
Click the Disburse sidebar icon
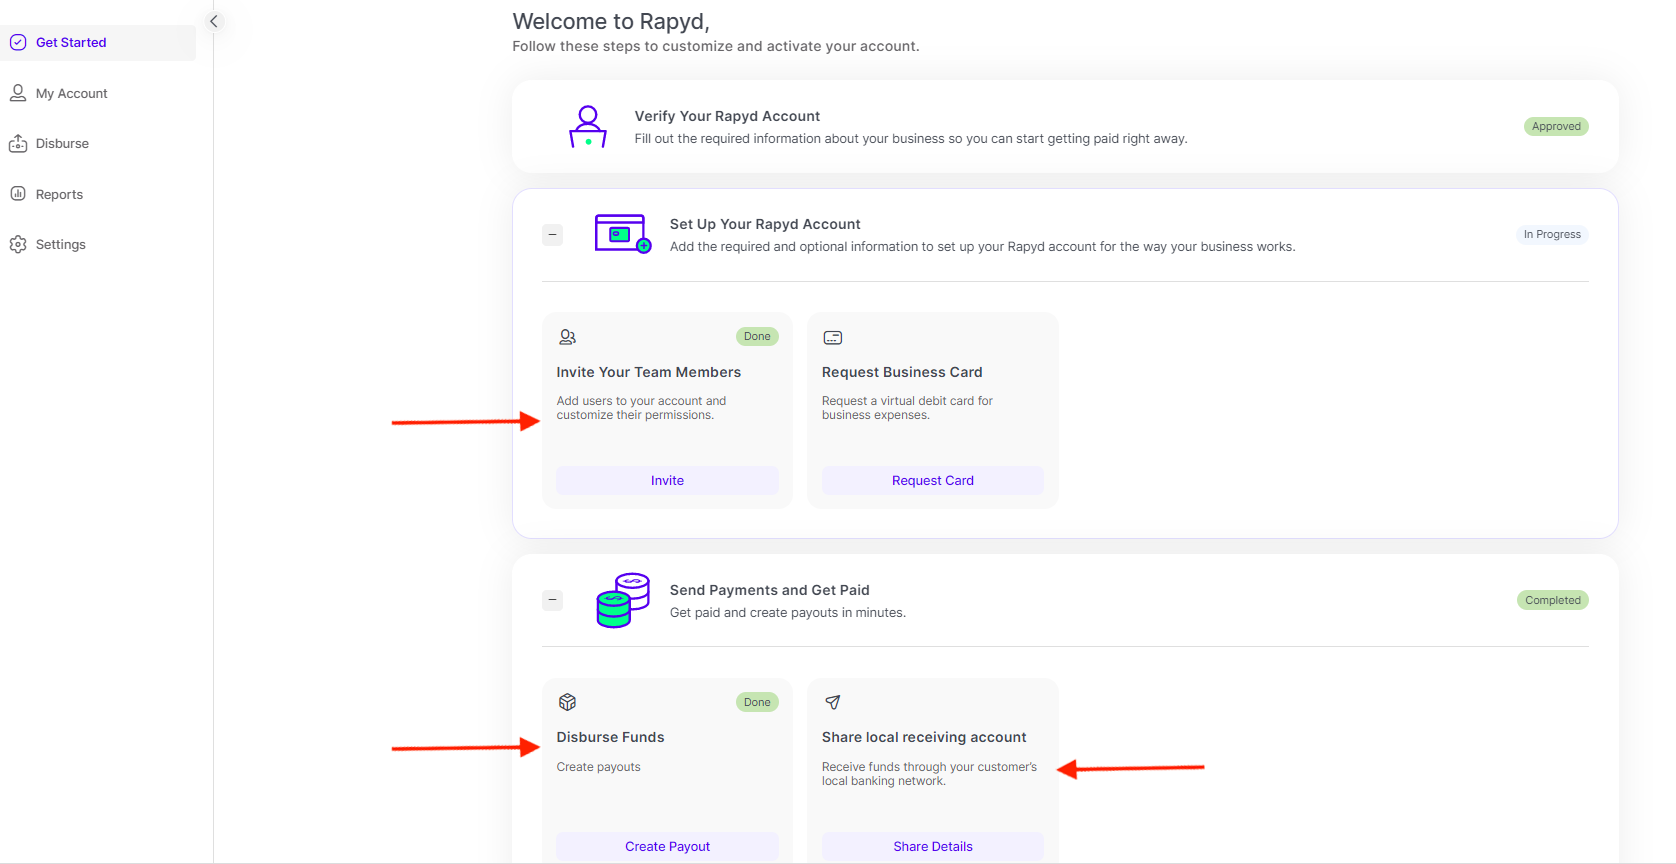pyautogui.click(x=18, y=144)
